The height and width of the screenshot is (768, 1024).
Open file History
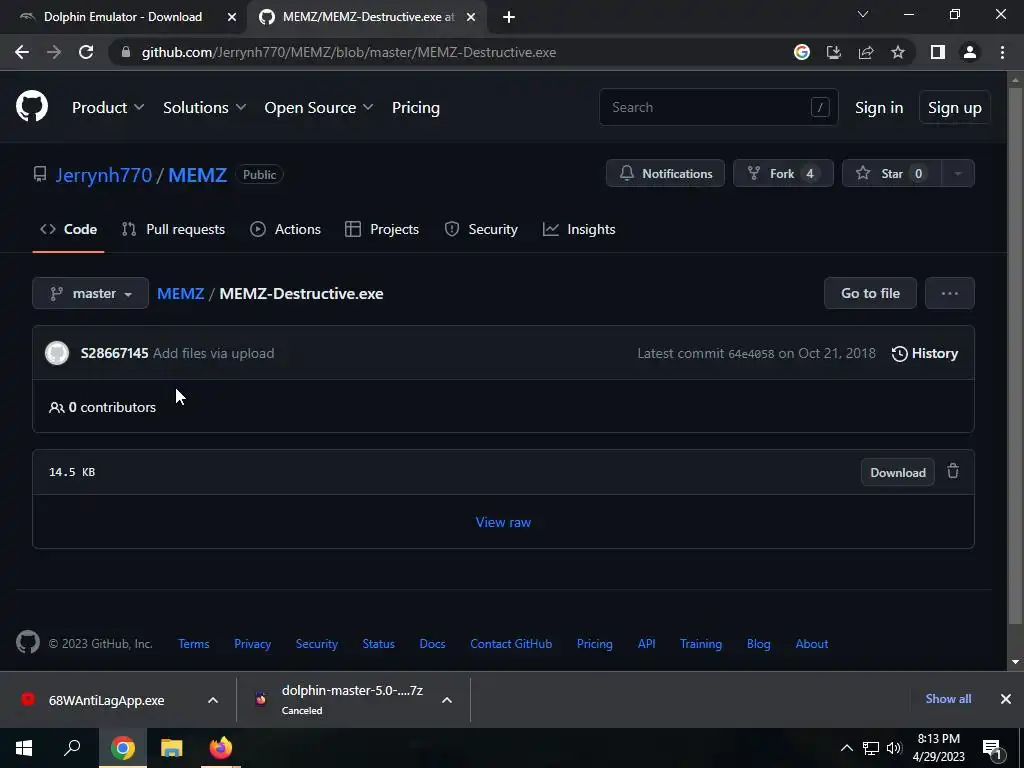pos(925,353)
